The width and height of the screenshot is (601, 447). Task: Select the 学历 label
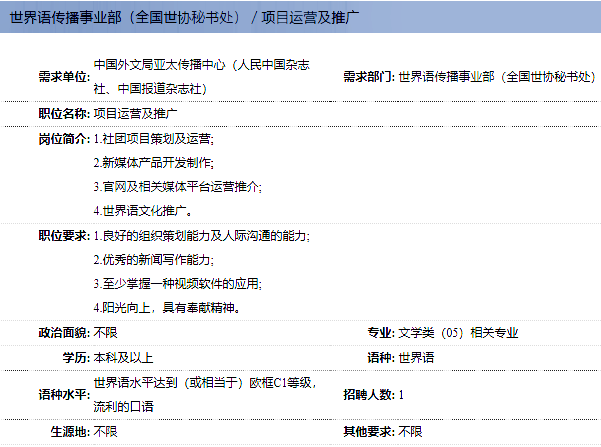click(76, 358)
